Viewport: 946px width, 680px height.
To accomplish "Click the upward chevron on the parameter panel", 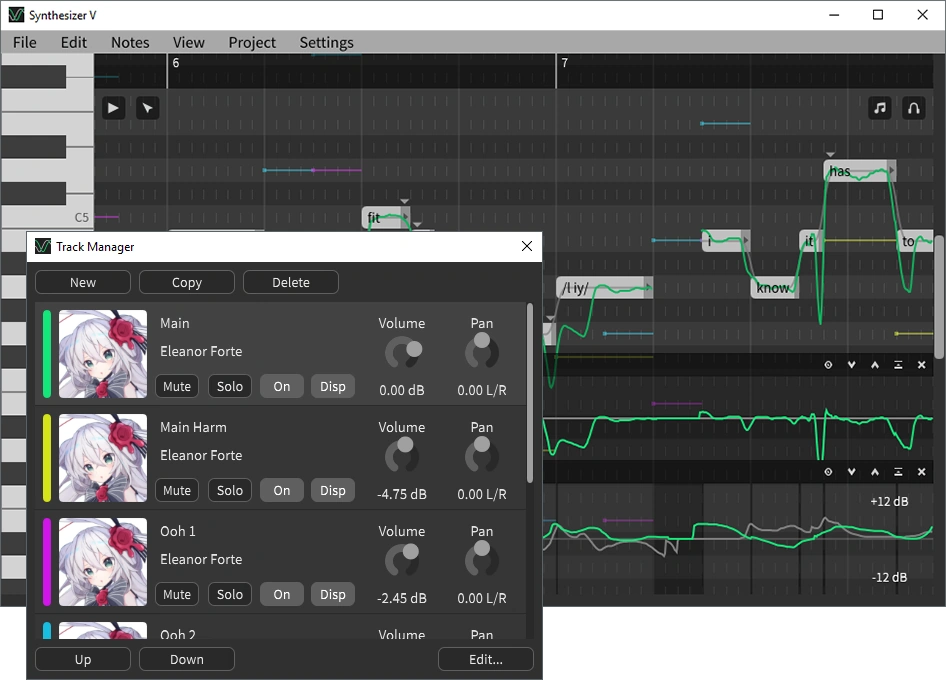I will coord(875,364).
